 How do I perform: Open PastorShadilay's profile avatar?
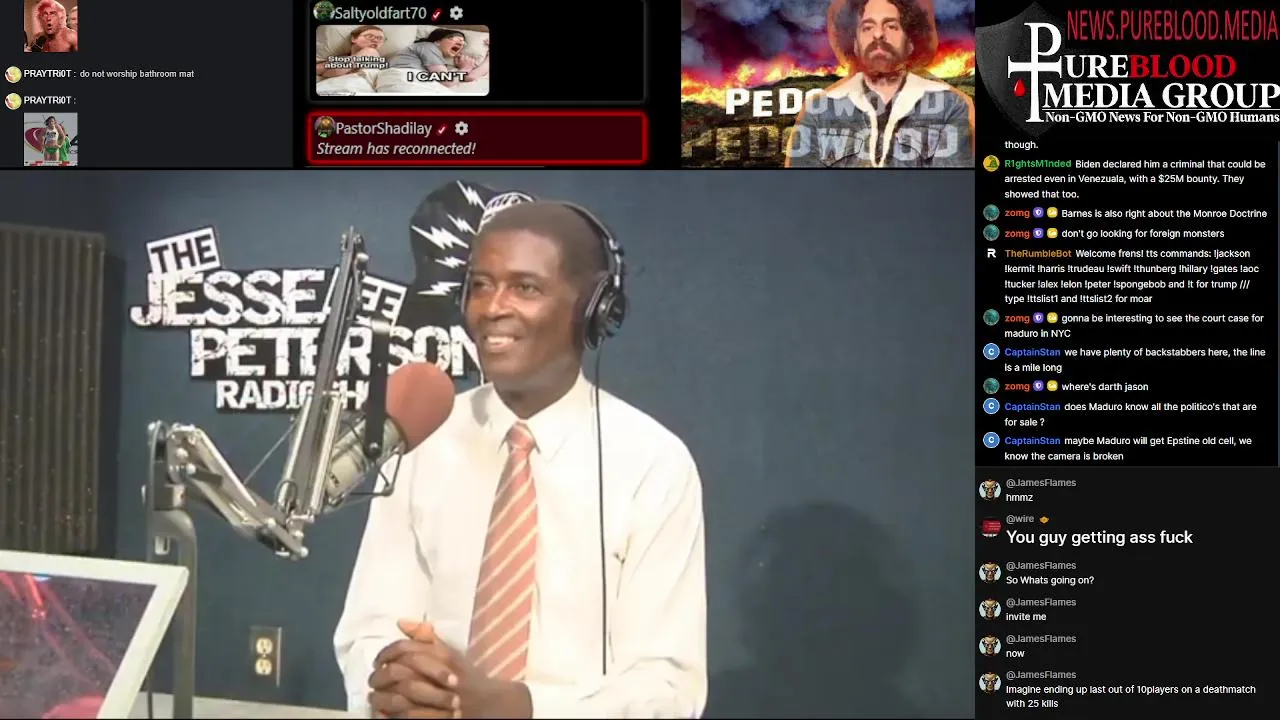point(324,127)
